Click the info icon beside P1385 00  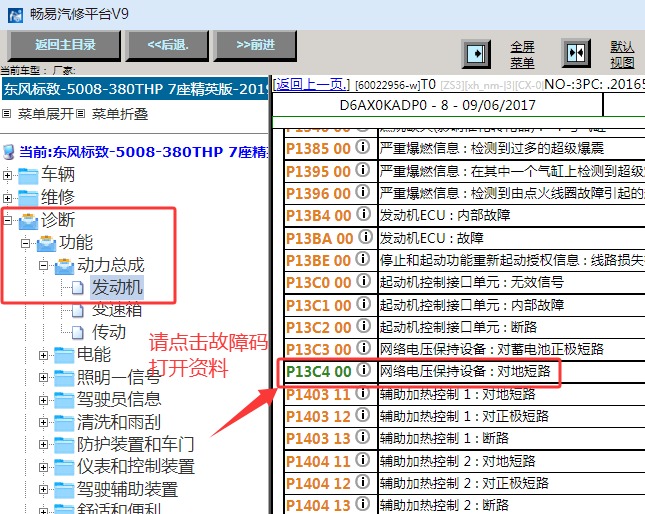click(x=362, y=146)
